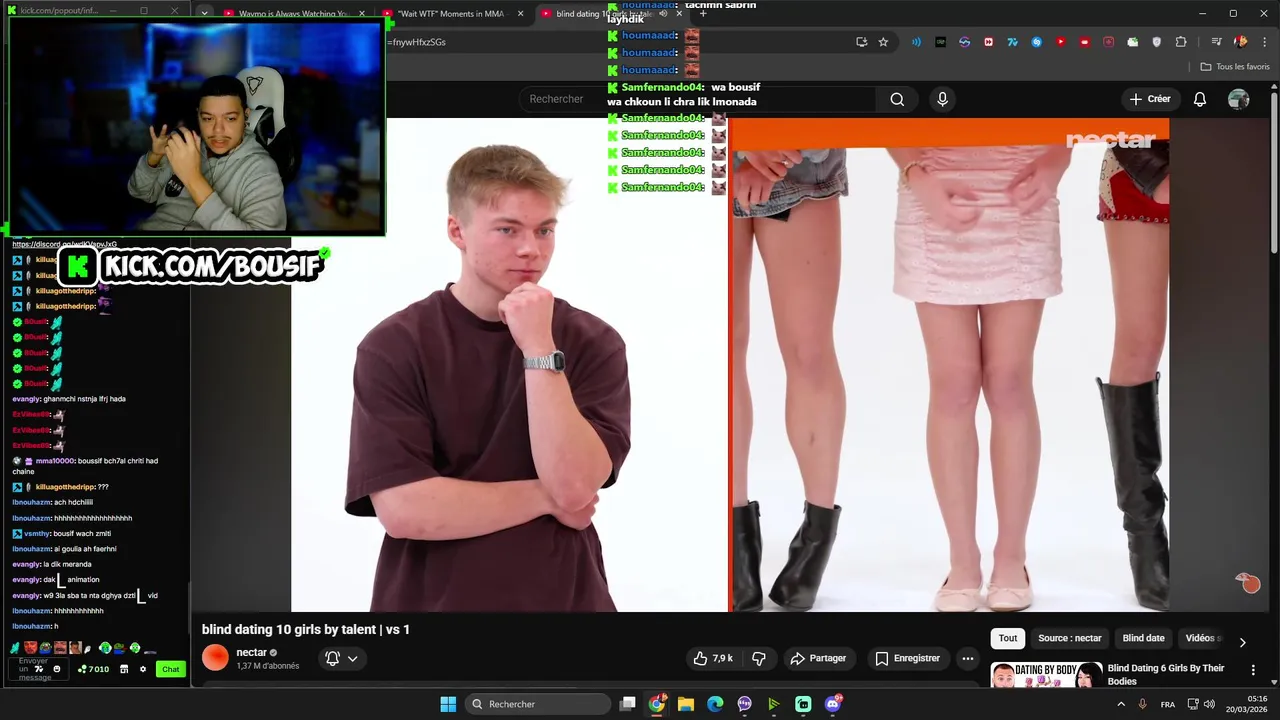Click the install app icon in address bar
This screenshot has height=720, width=1280.
coord(861,42)
